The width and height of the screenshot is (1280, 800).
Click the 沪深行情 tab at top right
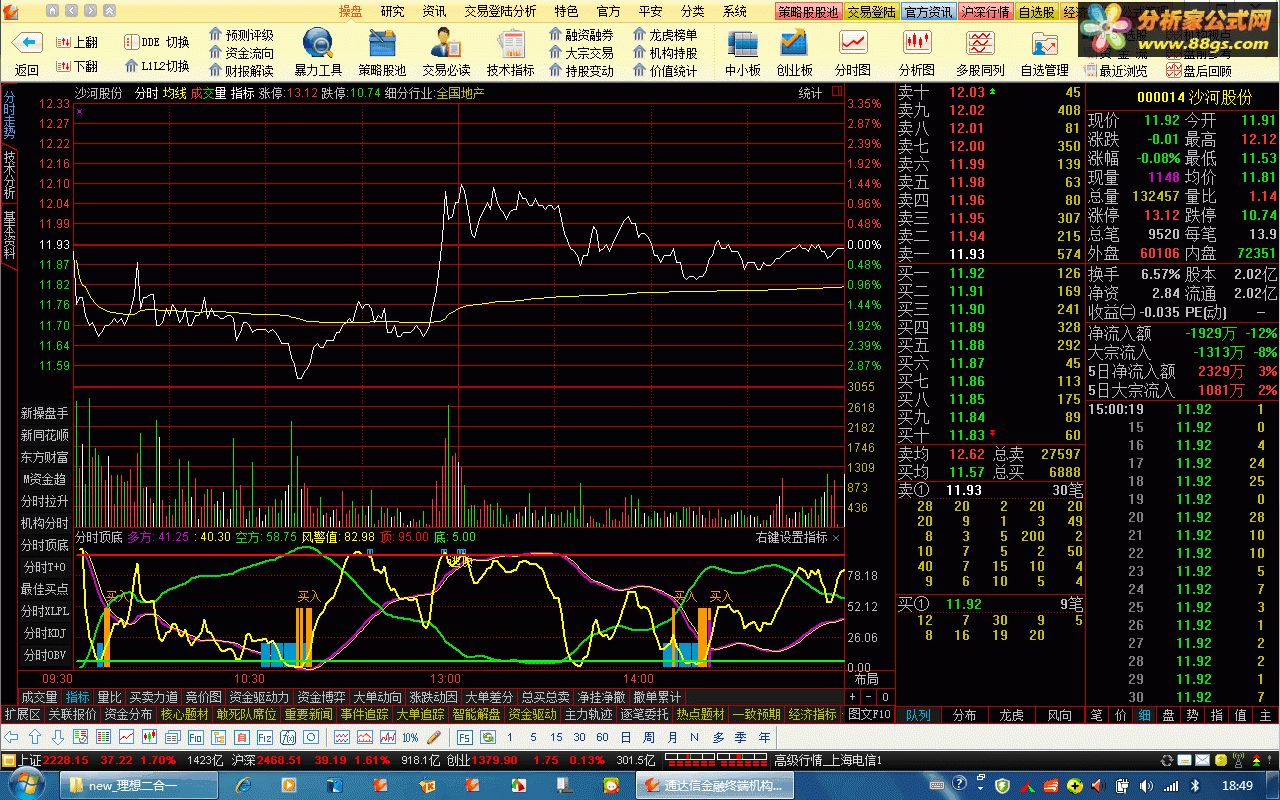coord(985,12)
